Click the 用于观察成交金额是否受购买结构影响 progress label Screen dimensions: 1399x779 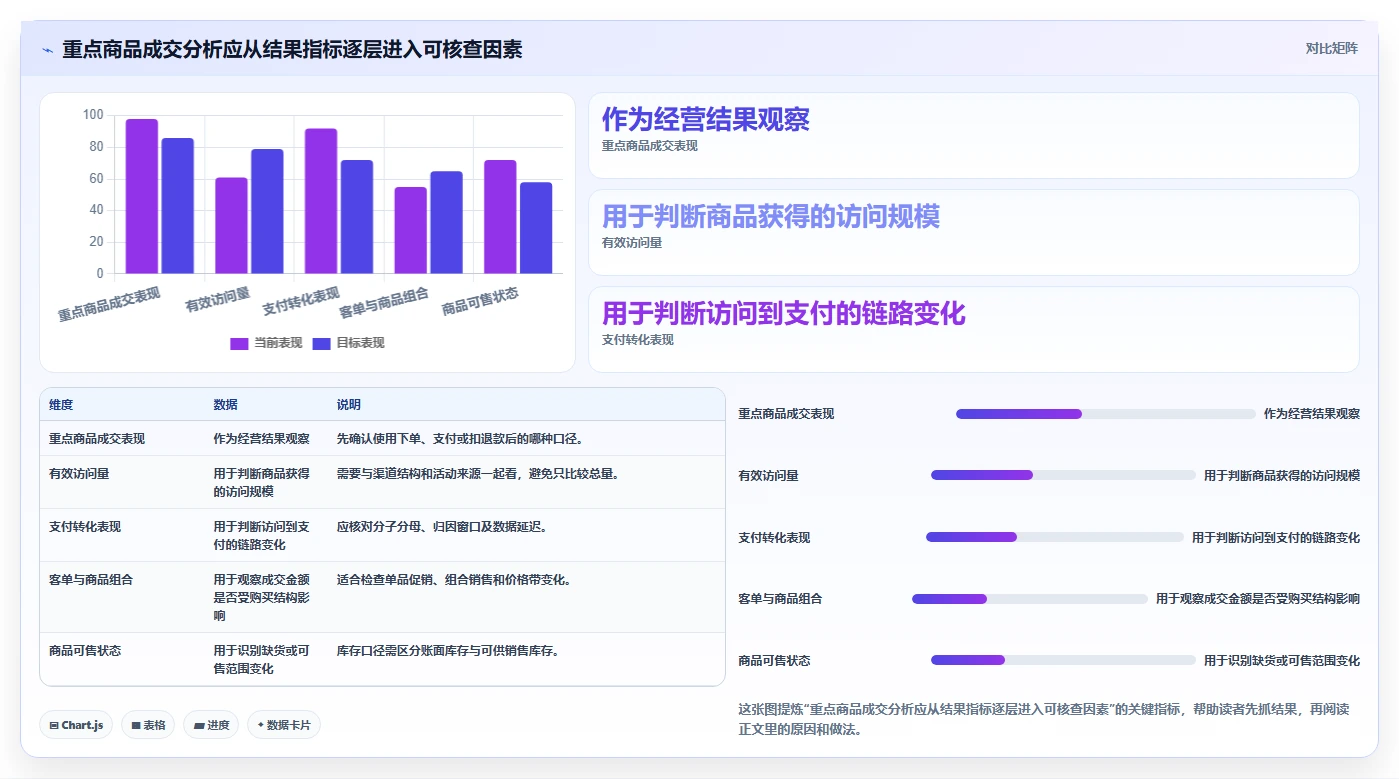1258,599
